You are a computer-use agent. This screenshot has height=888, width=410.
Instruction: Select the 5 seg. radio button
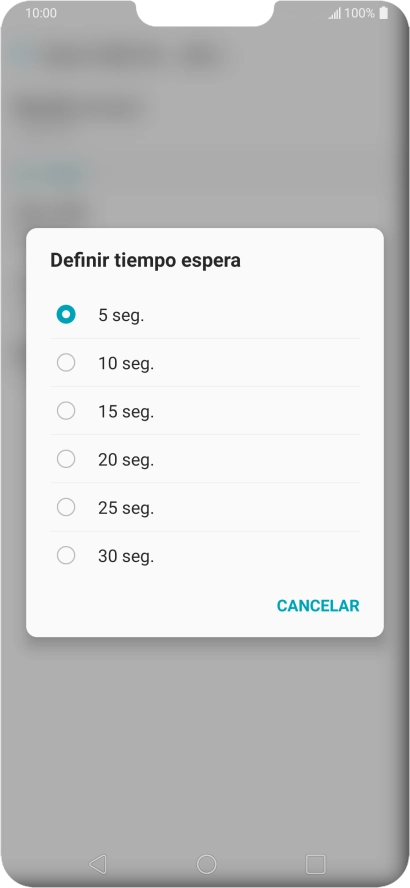pos(66,314)
